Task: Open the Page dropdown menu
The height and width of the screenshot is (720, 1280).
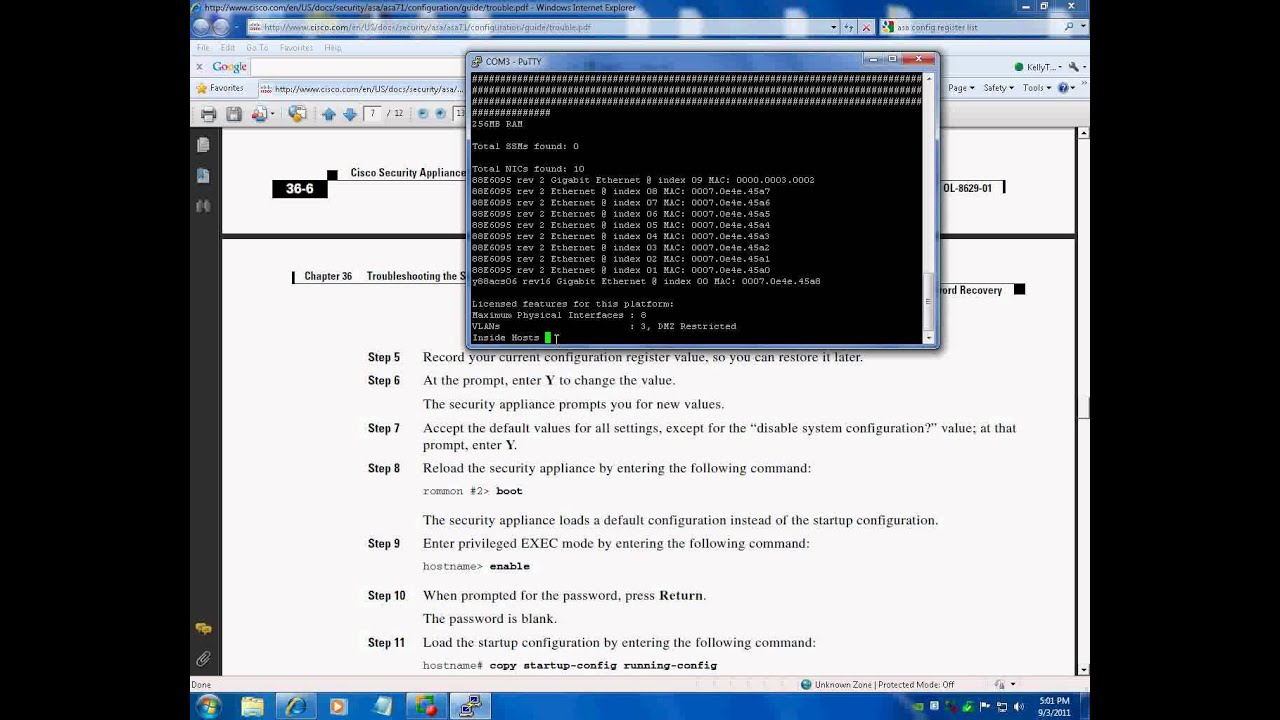Action: (961, 88)
